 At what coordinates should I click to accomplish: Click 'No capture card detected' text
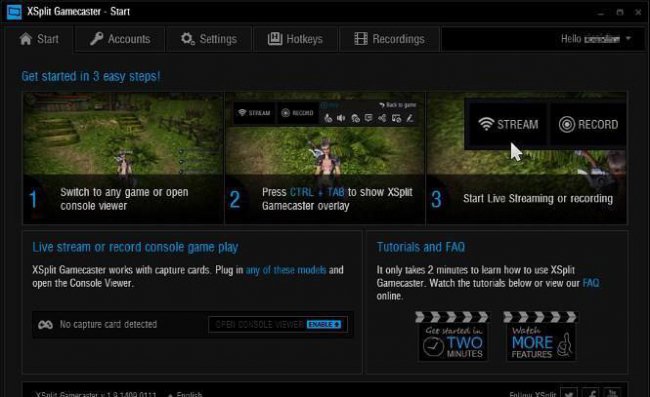point(108,324)
